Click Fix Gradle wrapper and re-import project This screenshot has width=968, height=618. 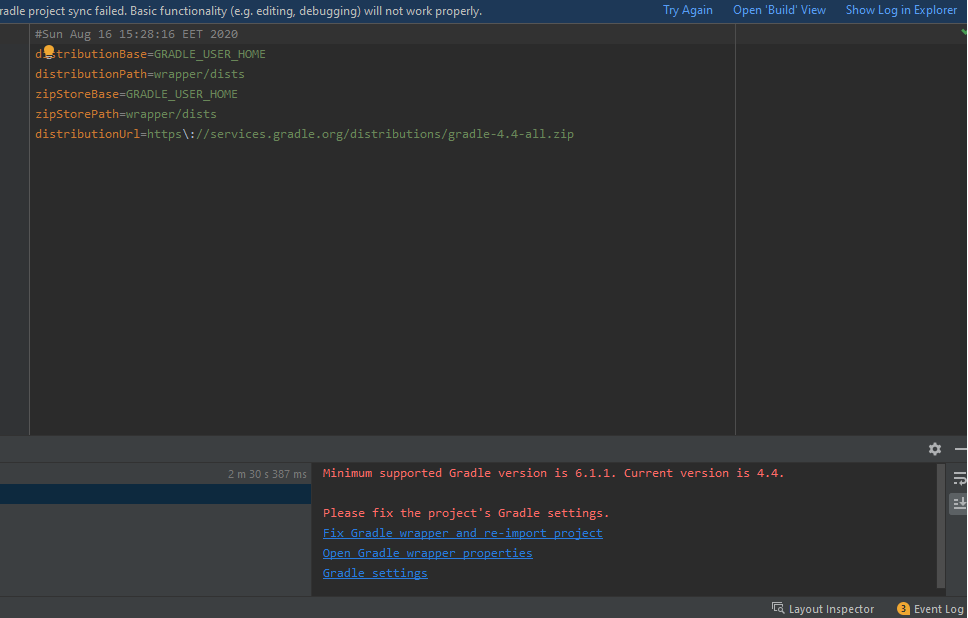462,533
